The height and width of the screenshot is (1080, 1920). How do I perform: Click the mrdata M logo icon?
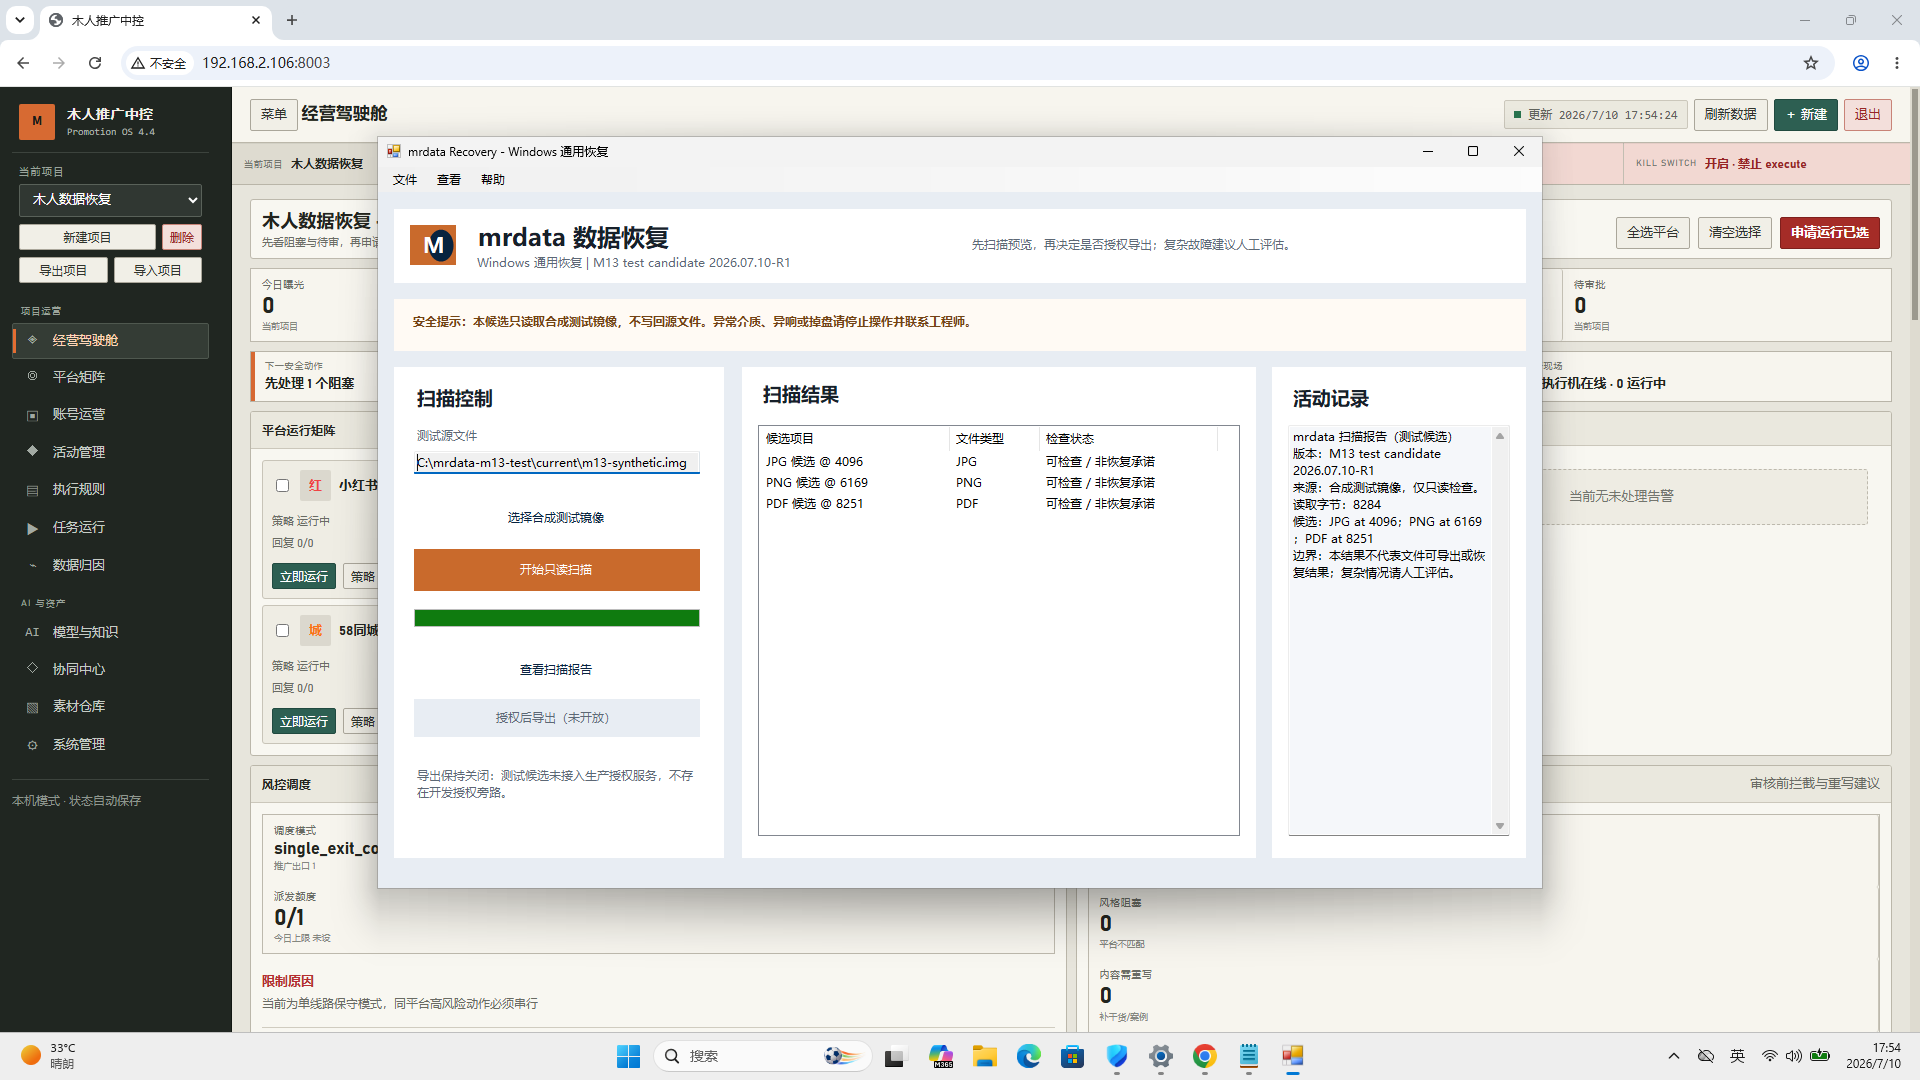pyautogui.click(x=433, y=245)
